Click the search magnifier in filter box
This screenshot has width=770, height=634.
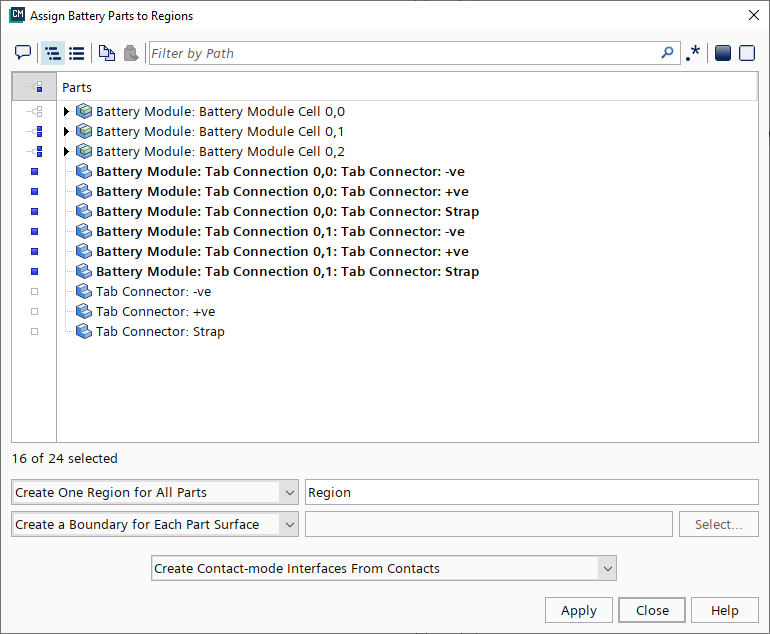coord(667,53)
